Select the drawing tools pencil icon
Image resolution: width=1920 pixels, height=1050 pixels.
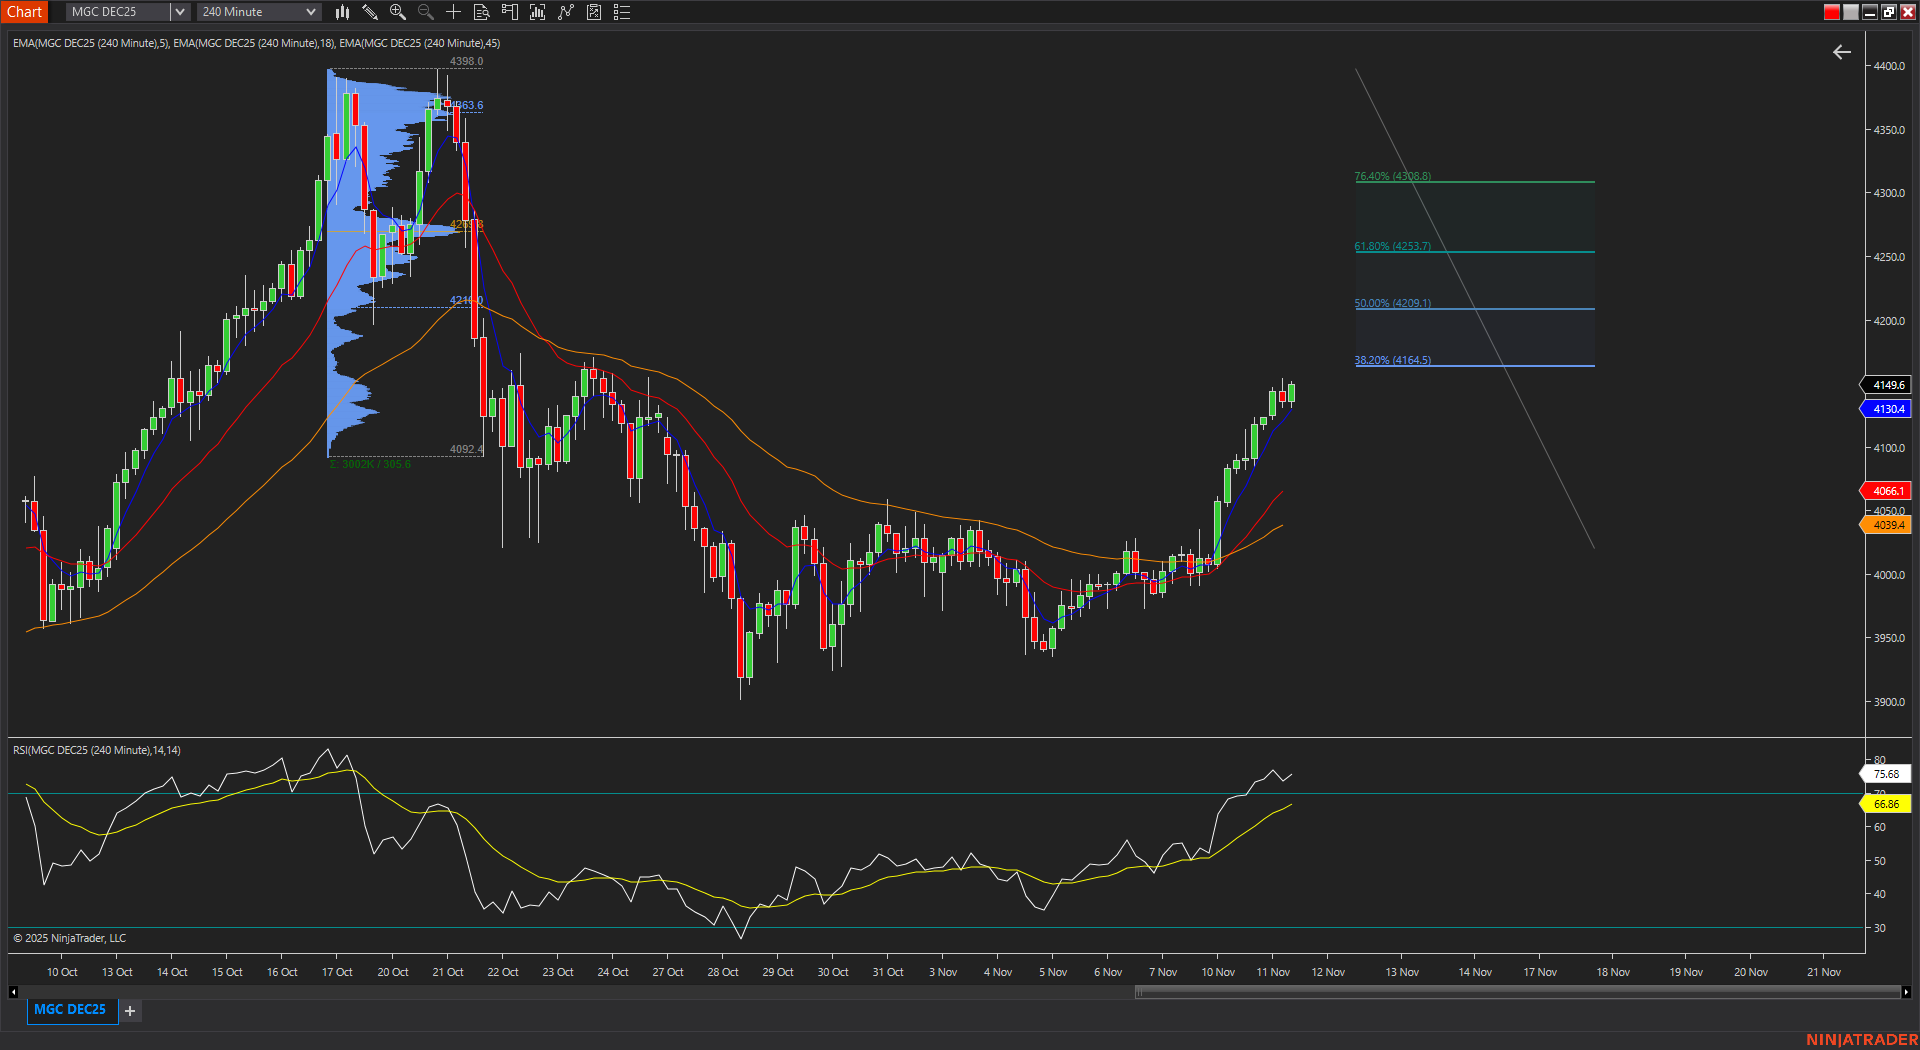(x=370, y=12)
